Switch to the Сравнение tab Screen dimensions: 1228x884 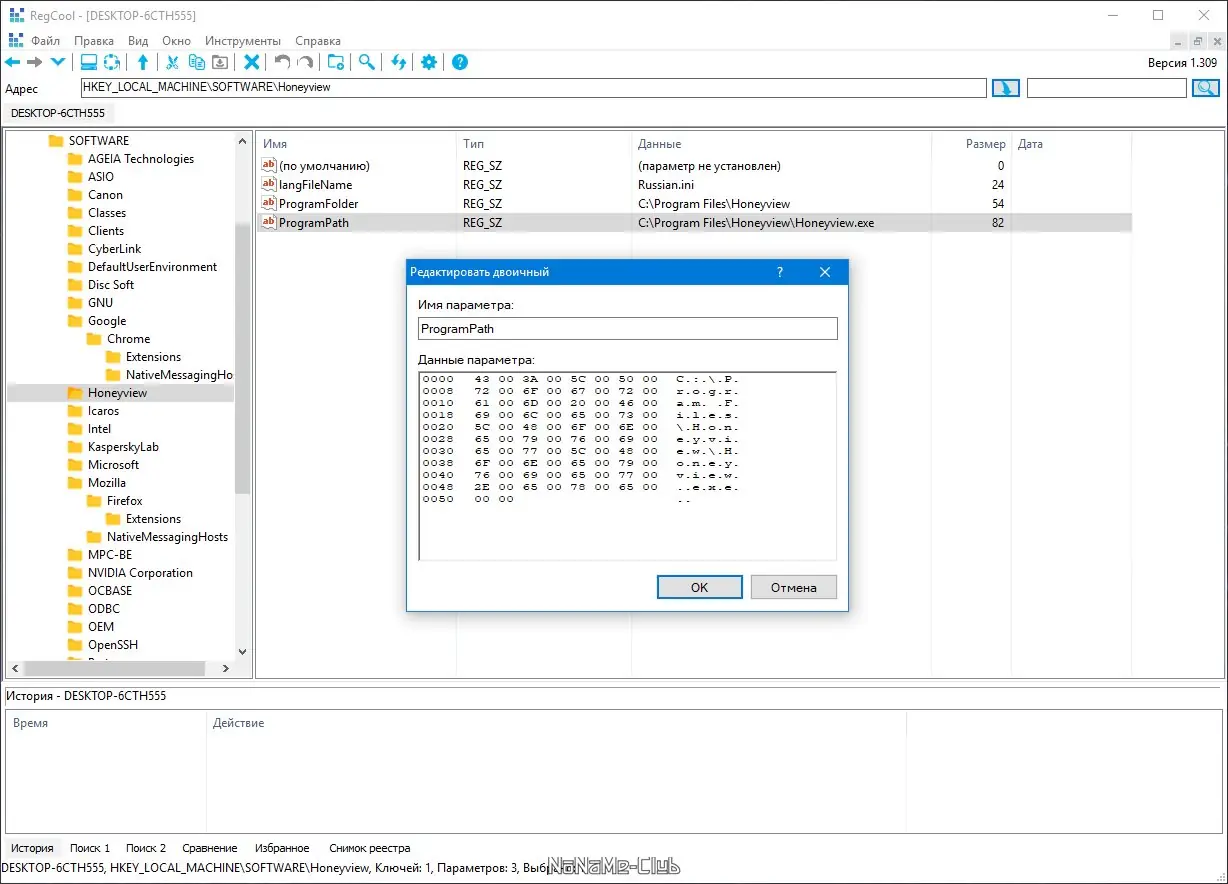tap(210, 848)
